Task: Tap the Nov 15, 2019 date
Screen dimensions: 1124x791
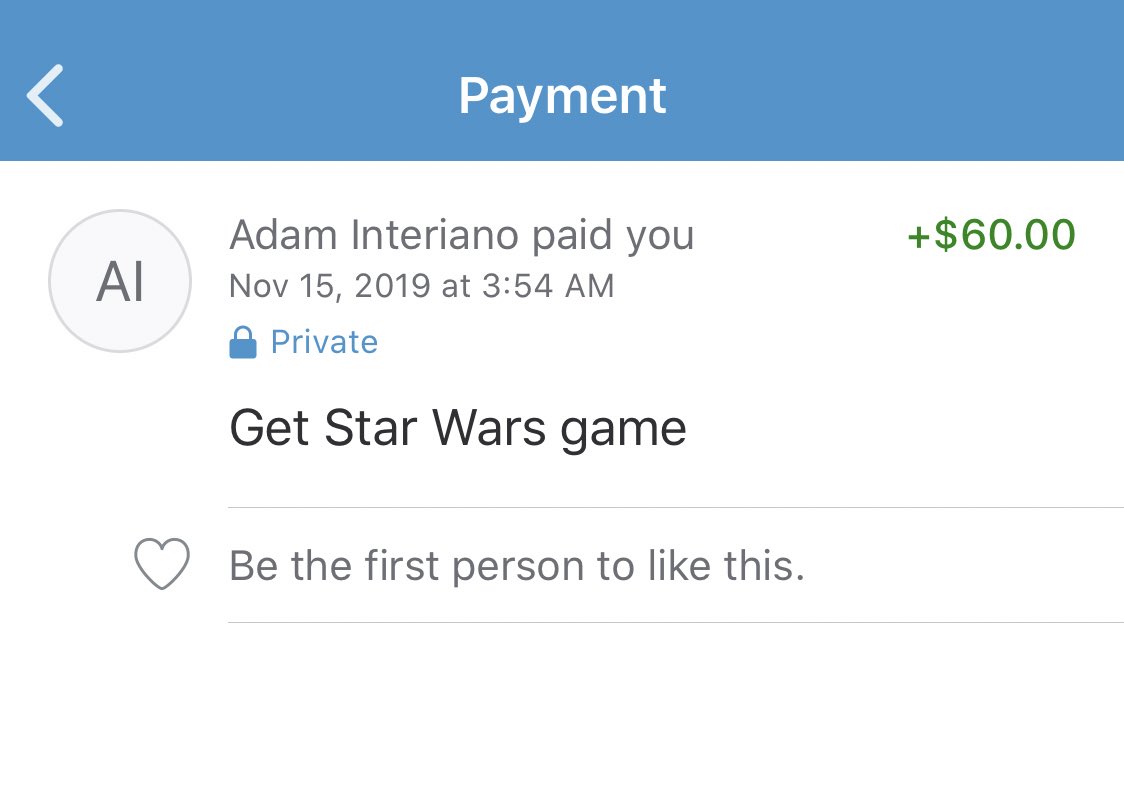Action: point(328,287)
